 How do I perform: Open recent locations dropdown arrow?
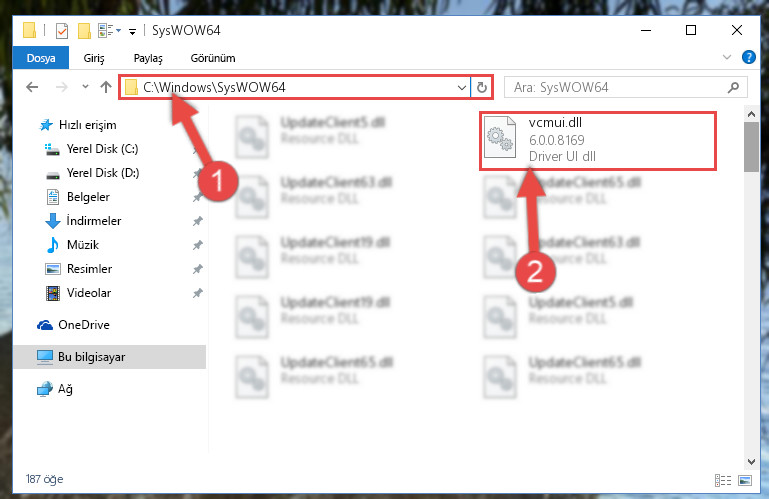(85, 87)
